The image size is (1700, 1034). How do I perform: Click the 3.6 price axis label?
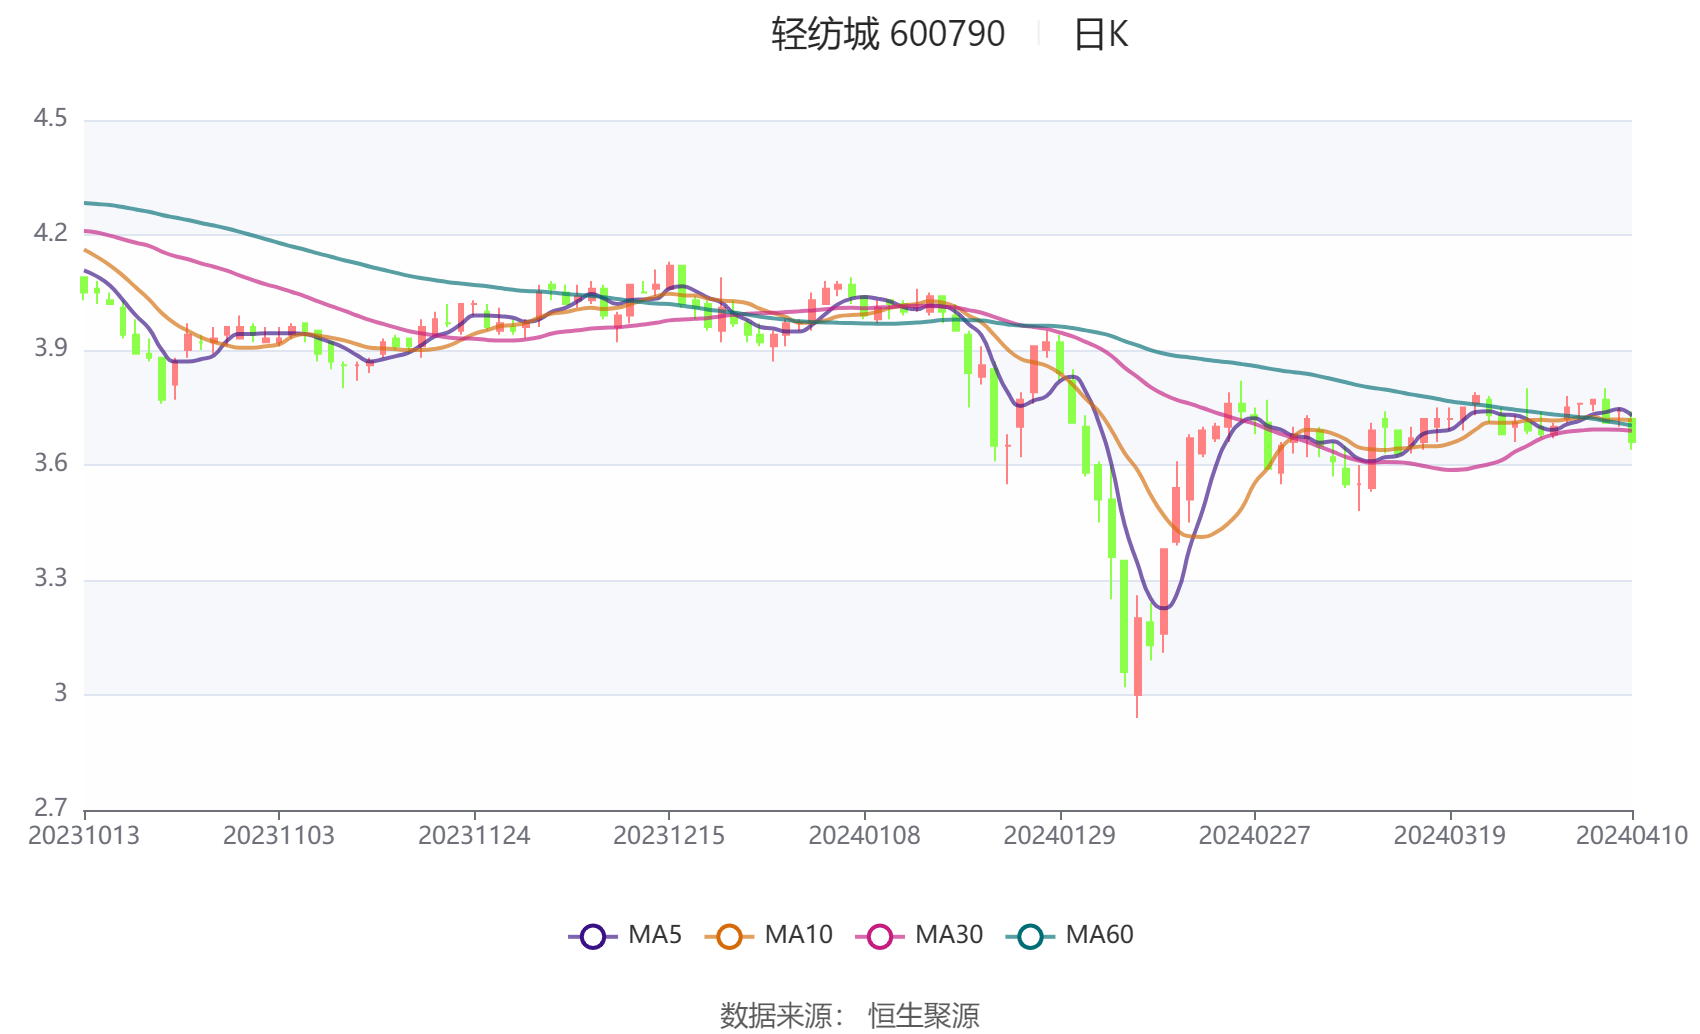[x=50, y=463]
